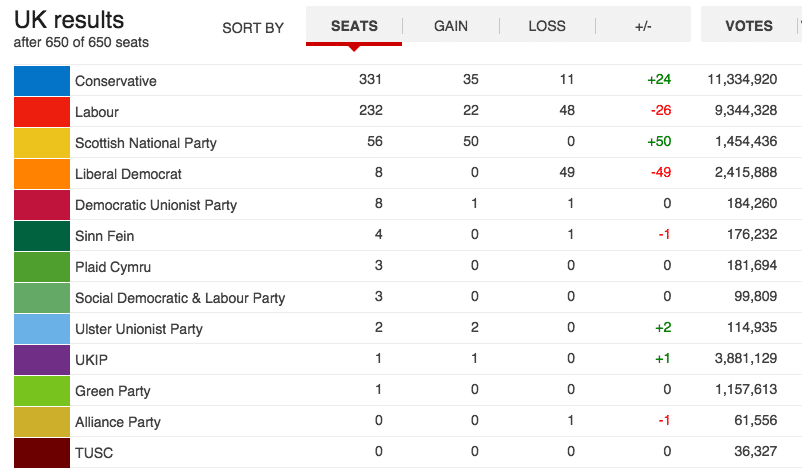Sort results by +/- column
The image size is (802, 468).
(x=643, y=26)
